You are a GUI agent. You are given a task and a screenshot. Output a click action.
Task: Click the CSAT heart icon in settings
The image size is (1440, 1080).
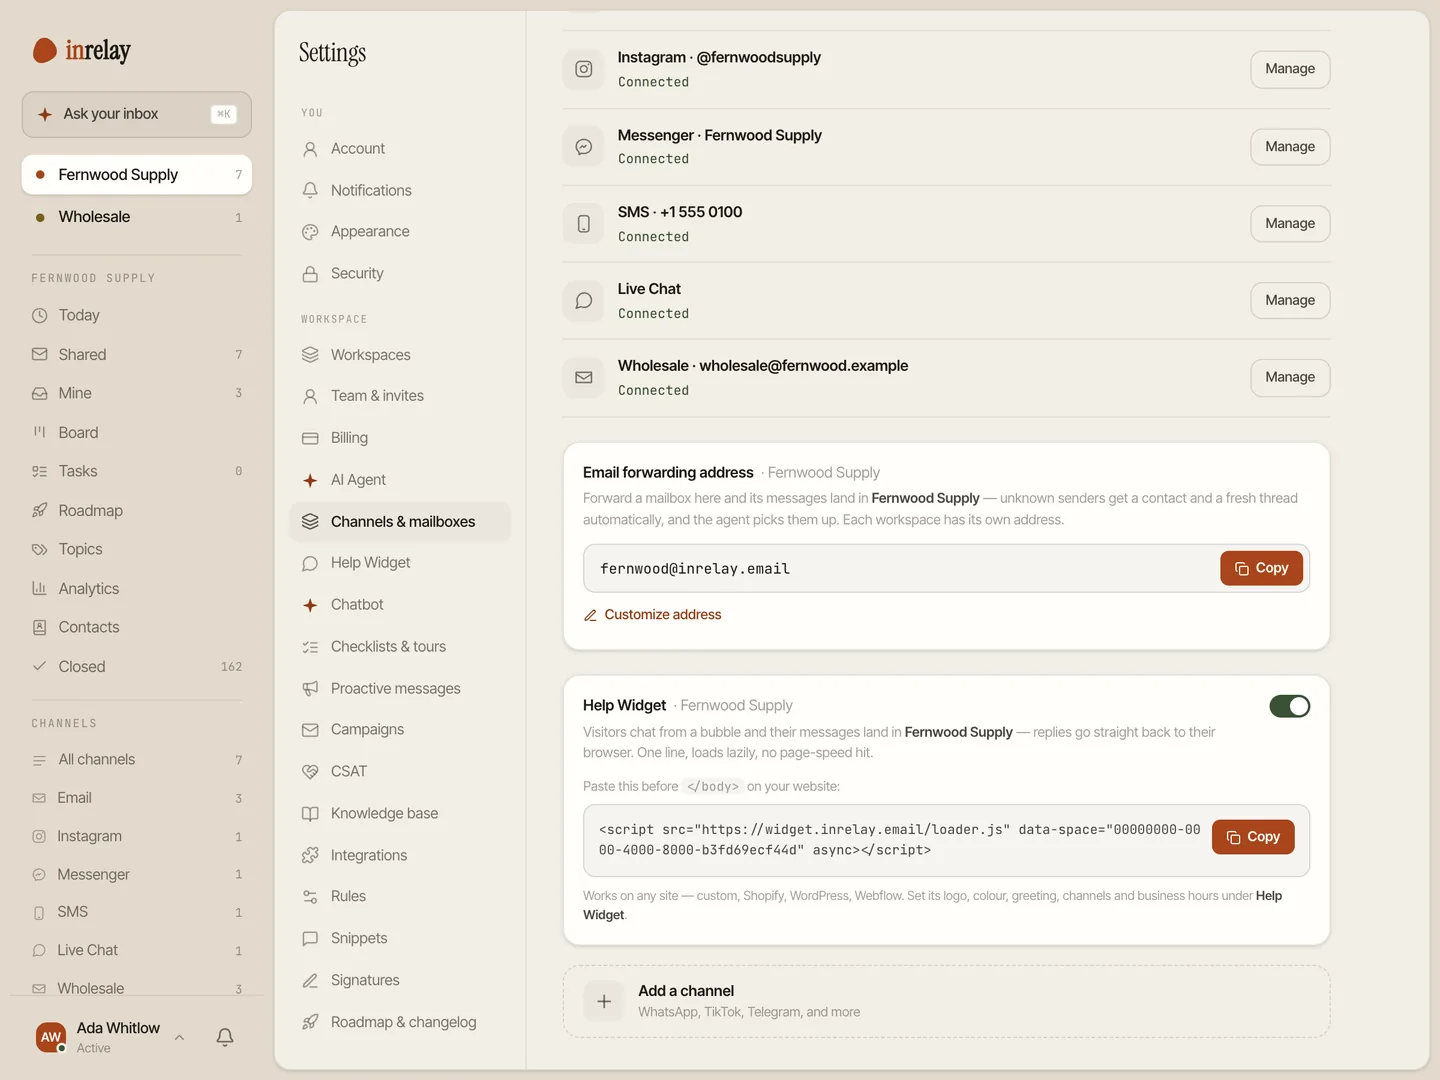tap(310, 772)
